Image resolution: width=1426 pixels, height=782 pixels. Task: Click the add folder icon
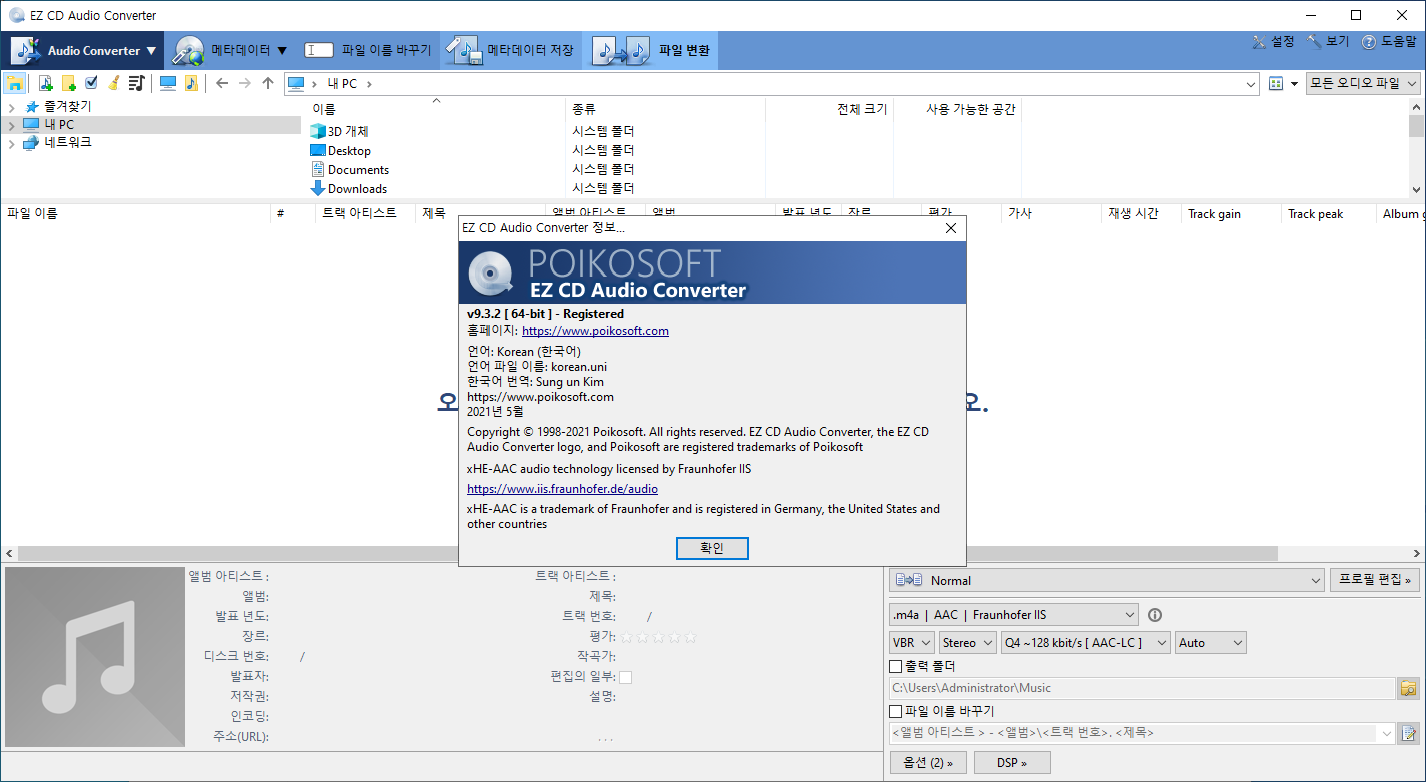click(x=69, y=83)
